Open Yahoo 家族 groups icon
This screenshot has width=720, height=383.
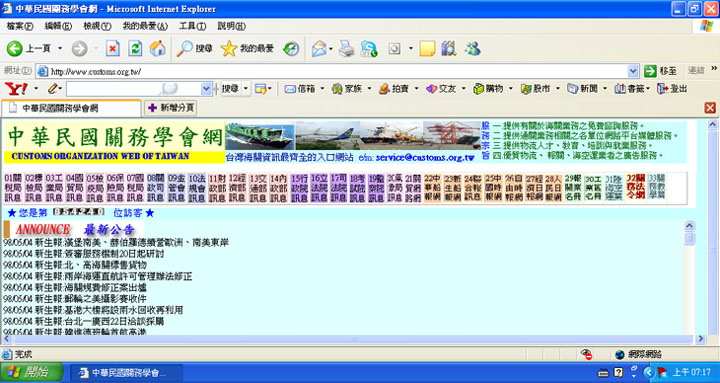click(337, 89)
